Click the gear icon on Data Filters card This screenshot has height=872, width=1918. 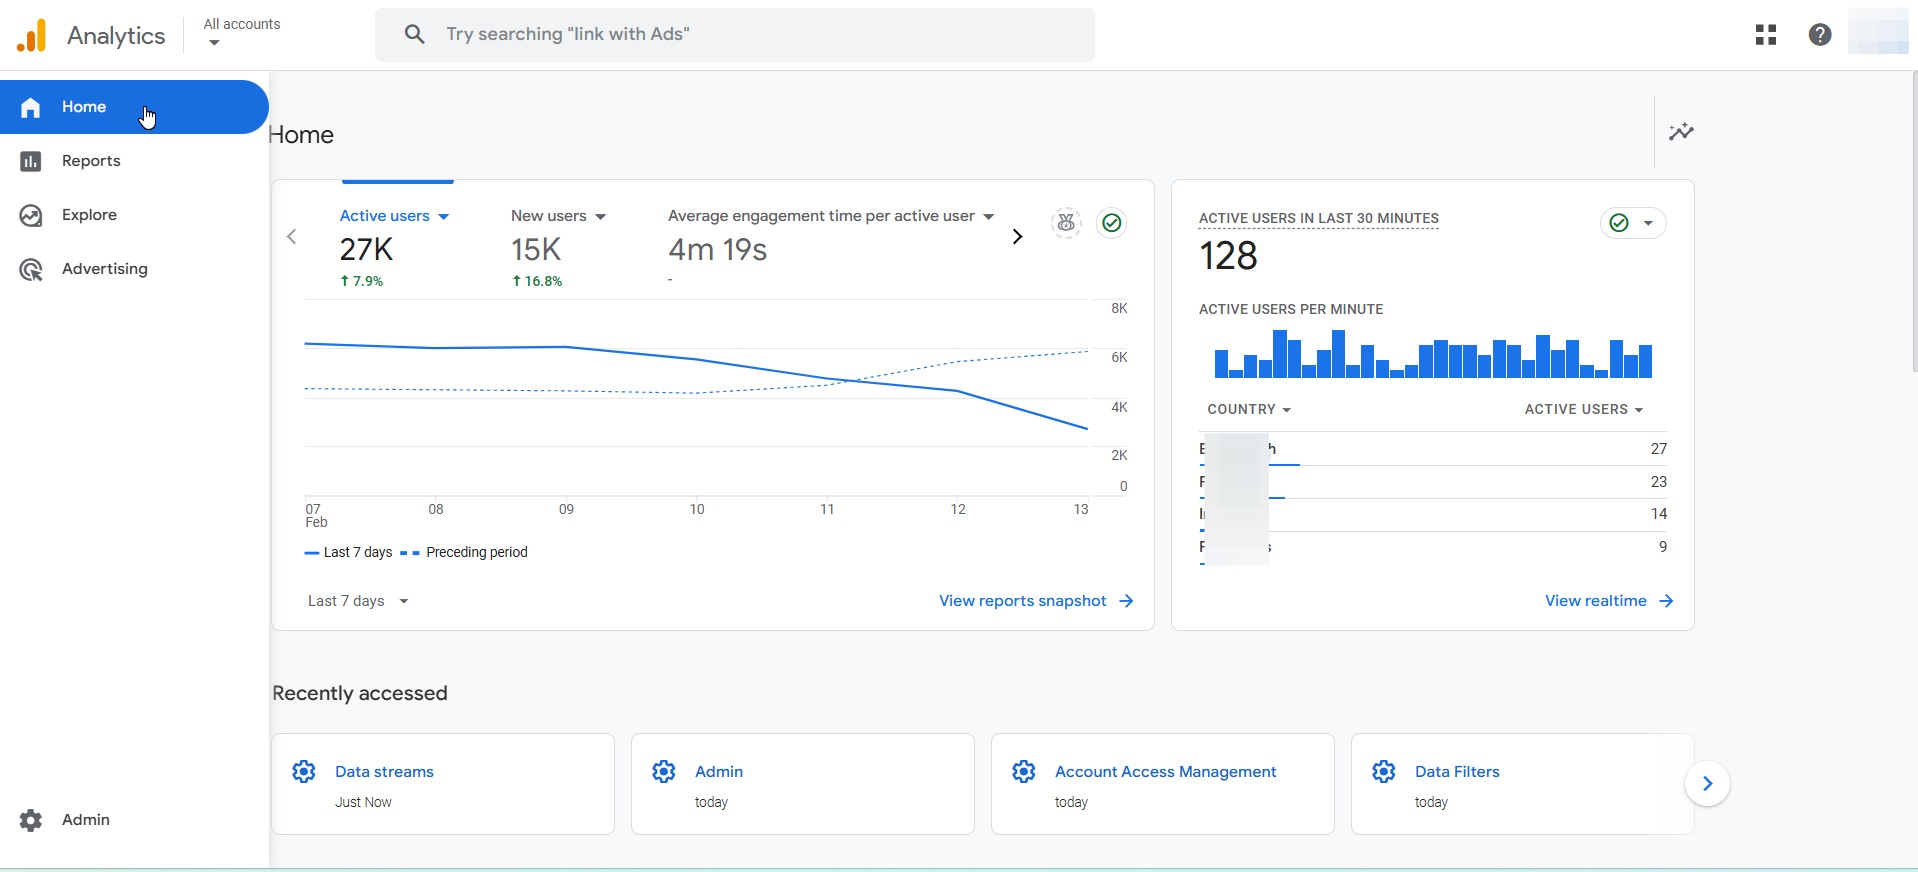(1384, 771)
